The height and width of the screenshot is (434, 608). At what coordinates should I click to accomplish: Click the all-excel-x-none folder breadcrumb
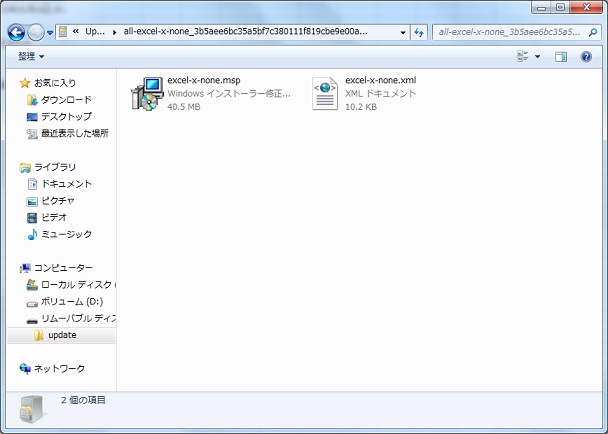pos(245,31)
